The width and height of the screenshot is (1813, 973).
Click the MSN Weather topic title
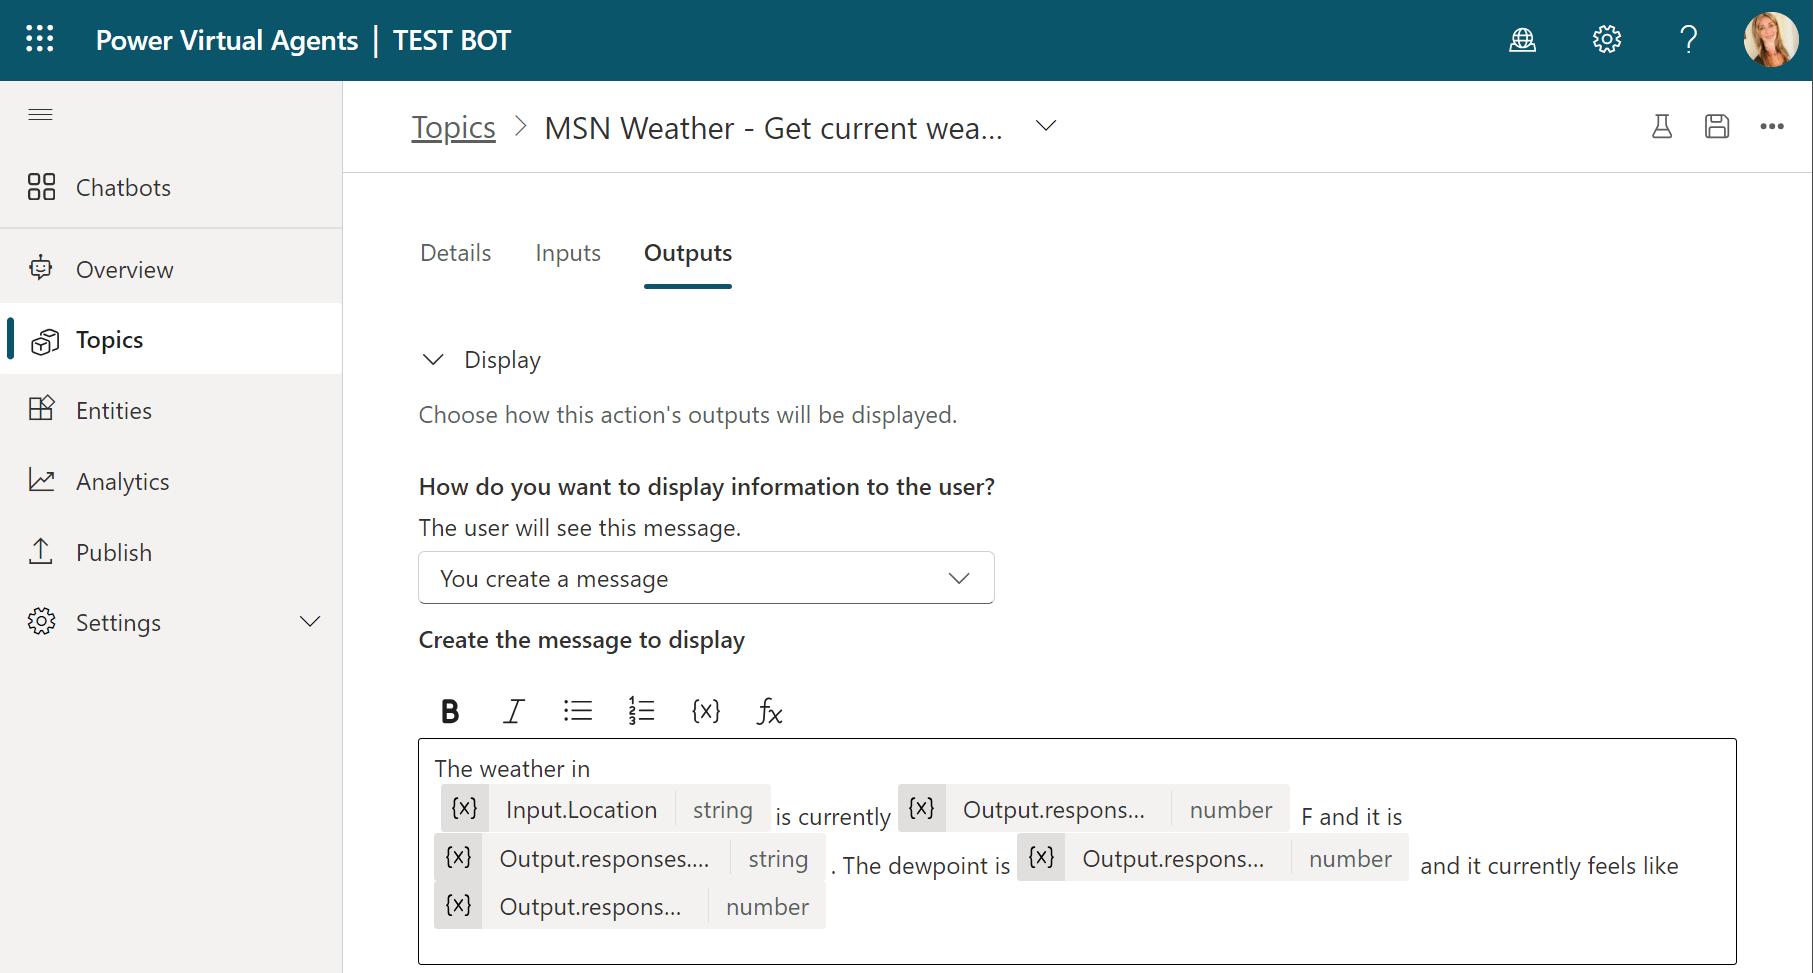point(773,128)
